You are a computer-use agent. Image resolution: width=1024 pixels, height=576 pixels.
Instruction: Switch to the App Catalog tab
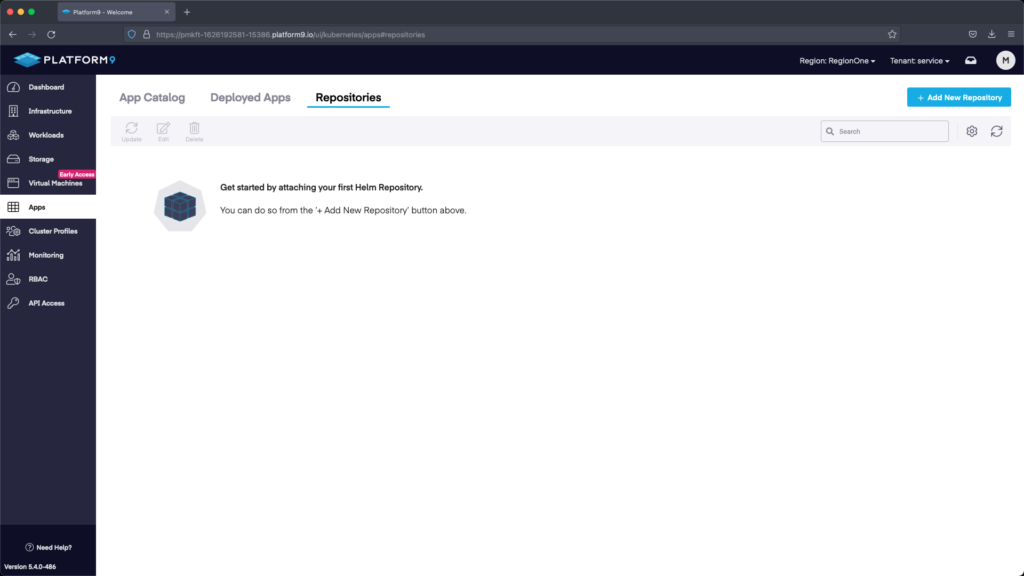pyautogui.click(x=152, y=97)
